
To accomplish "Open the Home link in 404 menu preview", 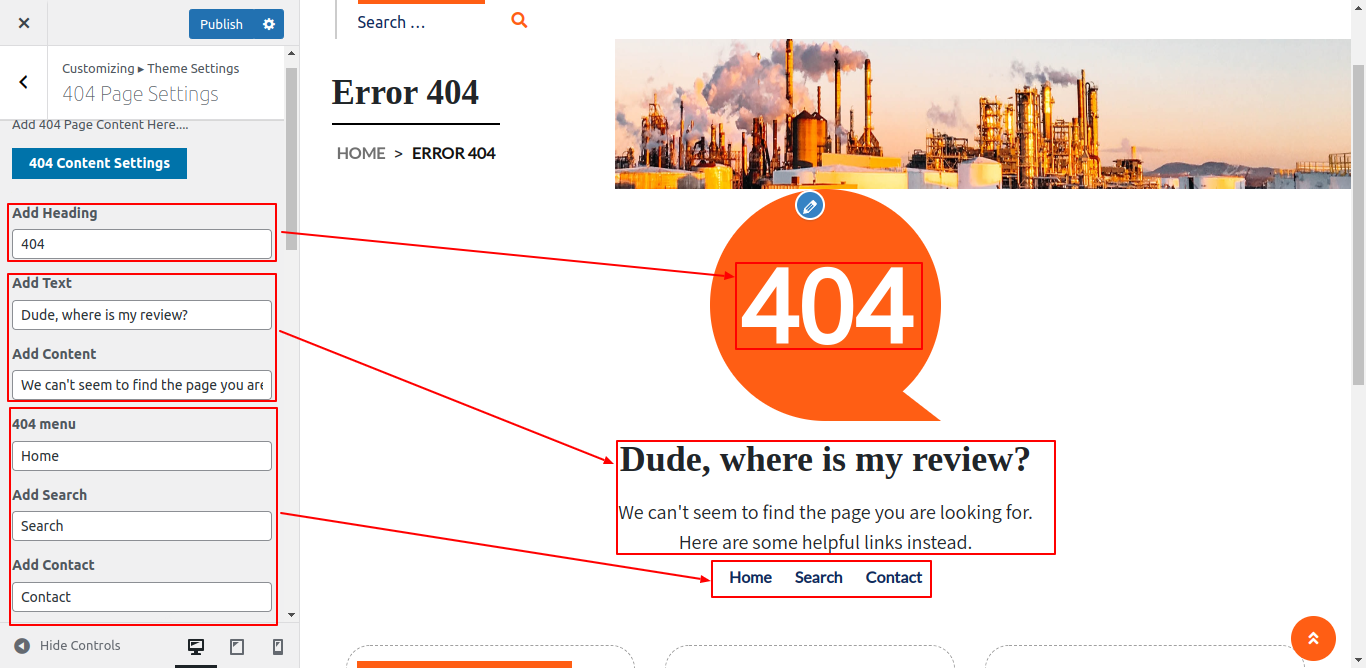I will [750, 577].
